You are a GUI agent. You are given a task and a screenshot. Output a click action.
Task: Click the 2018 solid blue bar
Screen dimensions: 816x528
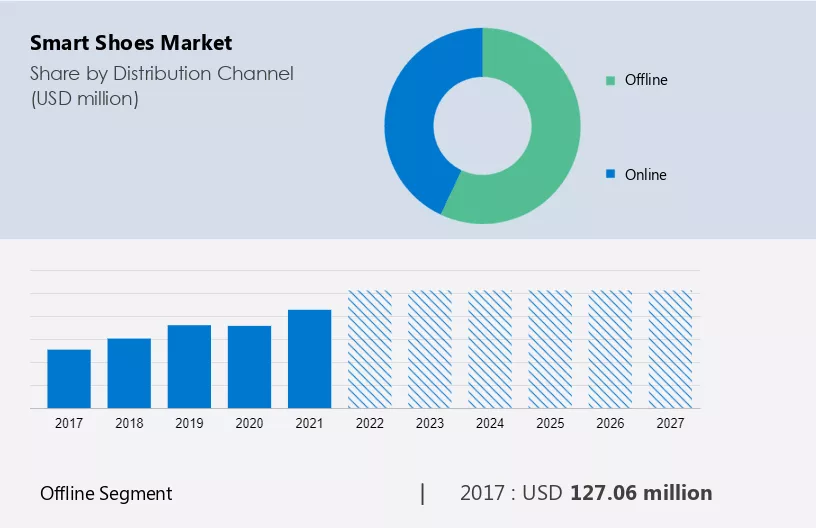click(x=129, y=374)
